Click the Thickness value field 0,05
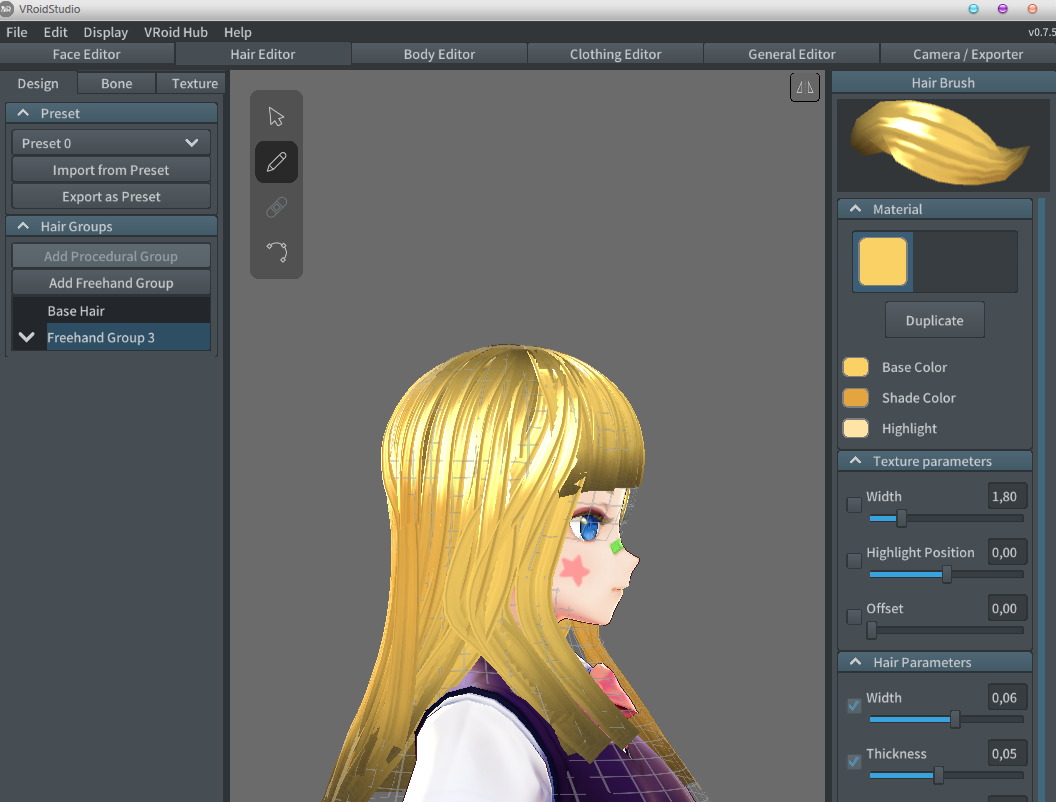This screenshot has height=802, width=1056. tap(1008, 754)
